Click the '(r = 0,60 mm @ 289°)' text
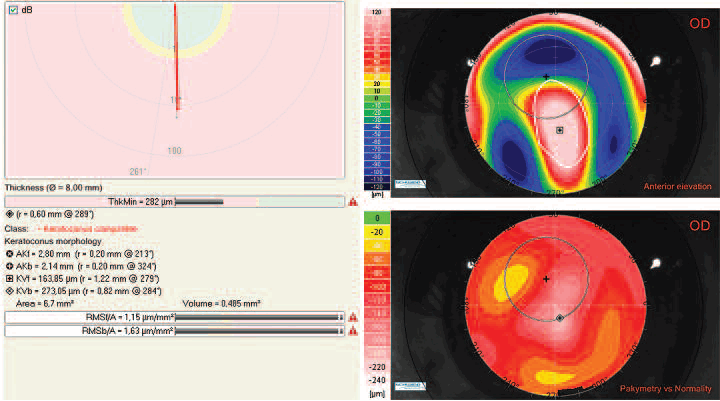This screenshot has height=401, width=720. coord(55,214)
